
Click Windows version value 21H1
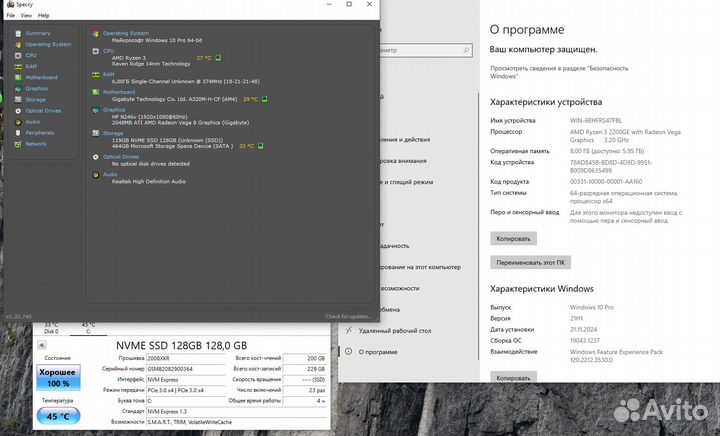click(576, 319)
